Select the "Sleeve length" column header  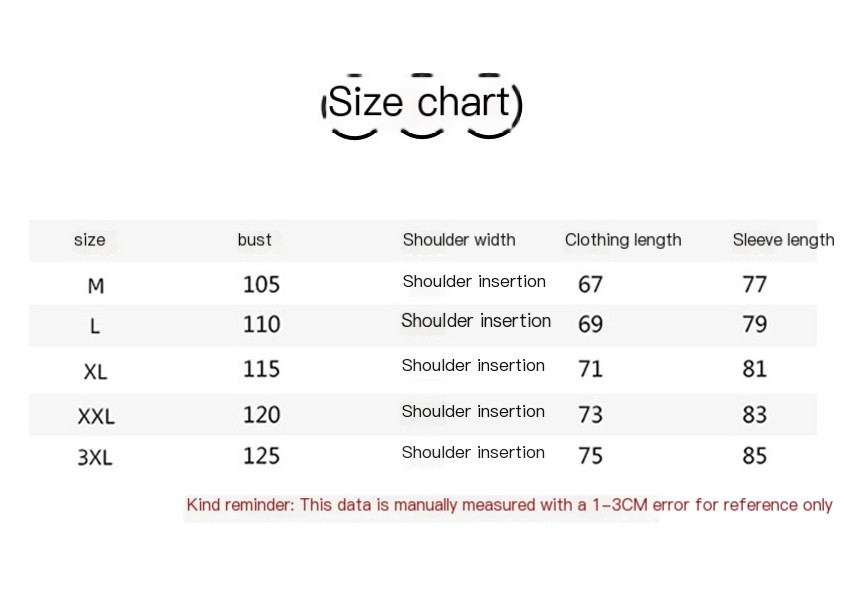click(783, 240)
